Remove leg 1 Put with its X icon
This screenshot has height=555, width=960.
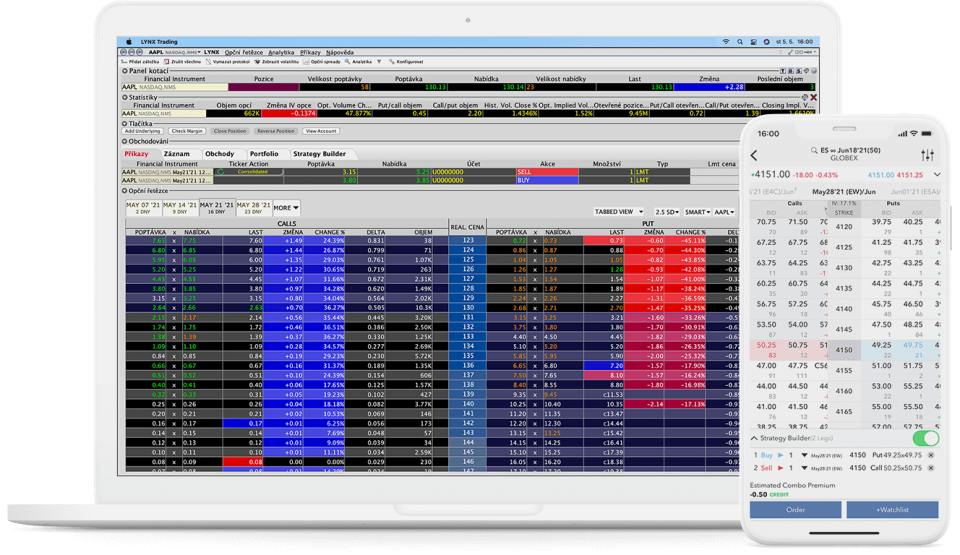click(x=931, y=455)
